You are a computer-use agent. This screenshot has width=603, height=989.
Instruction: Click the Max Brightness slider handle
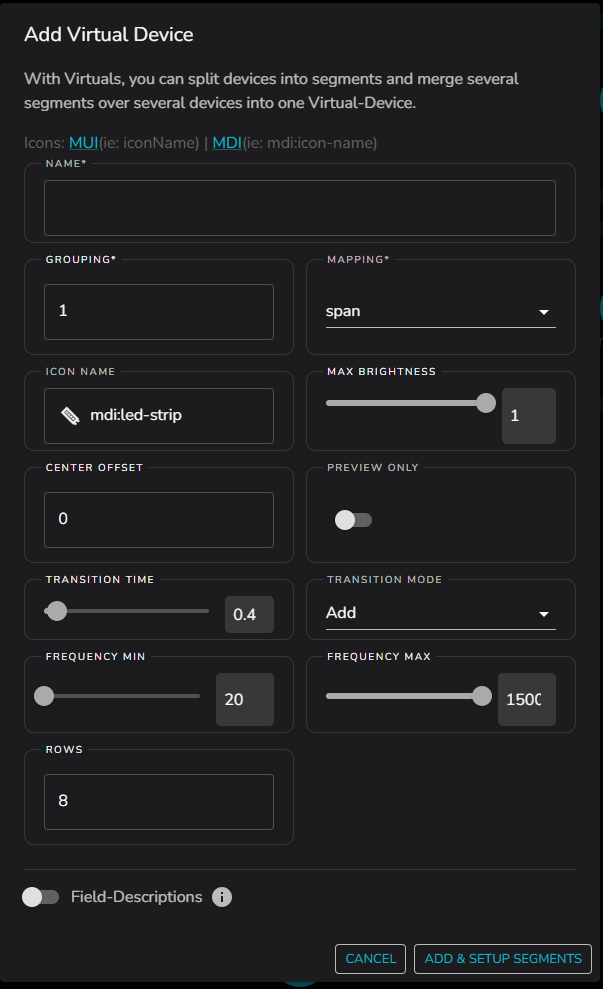click(486, 403)
